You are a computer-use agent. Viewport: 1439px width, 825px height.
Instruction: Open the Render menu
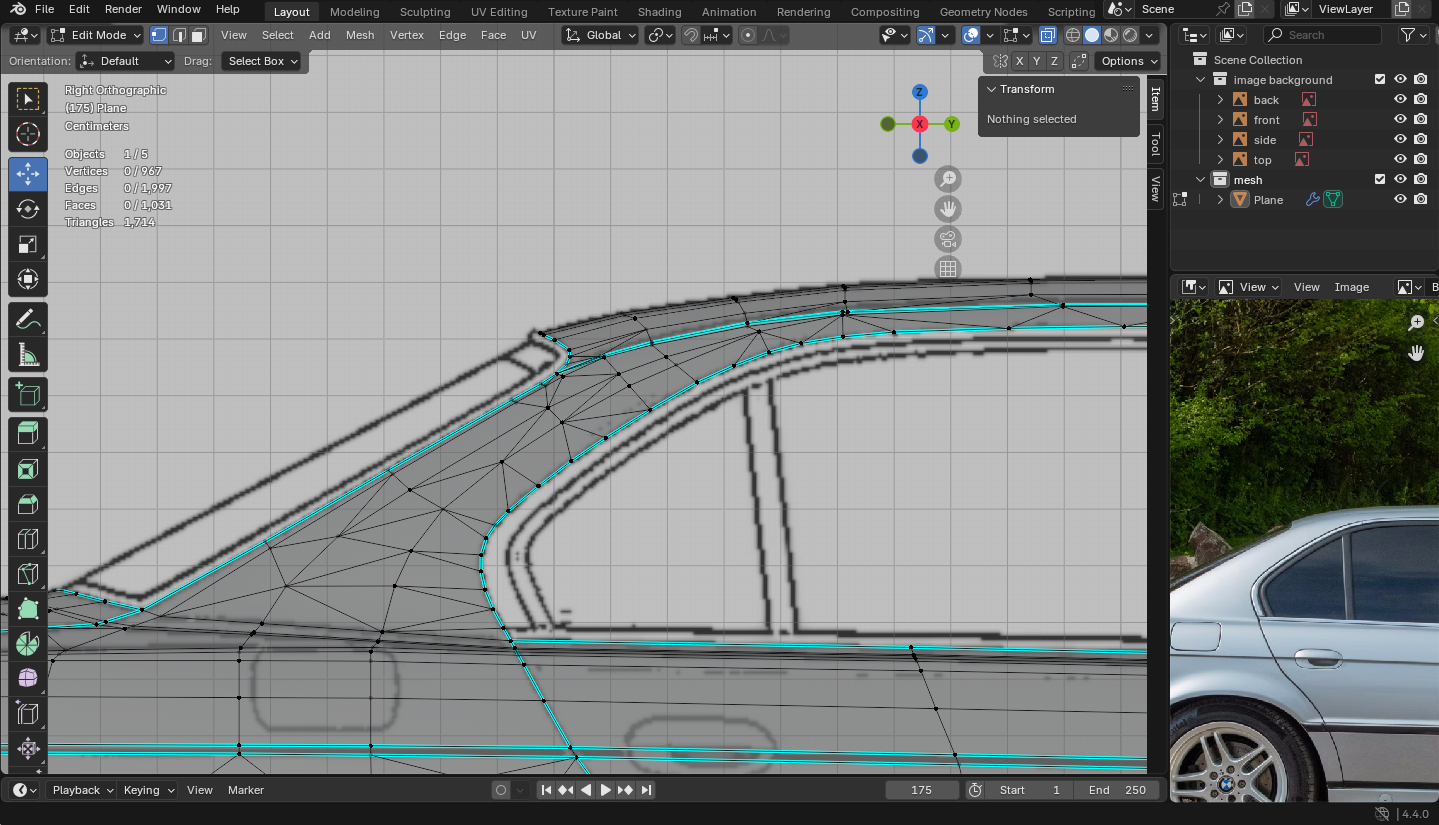click(123, 9)
